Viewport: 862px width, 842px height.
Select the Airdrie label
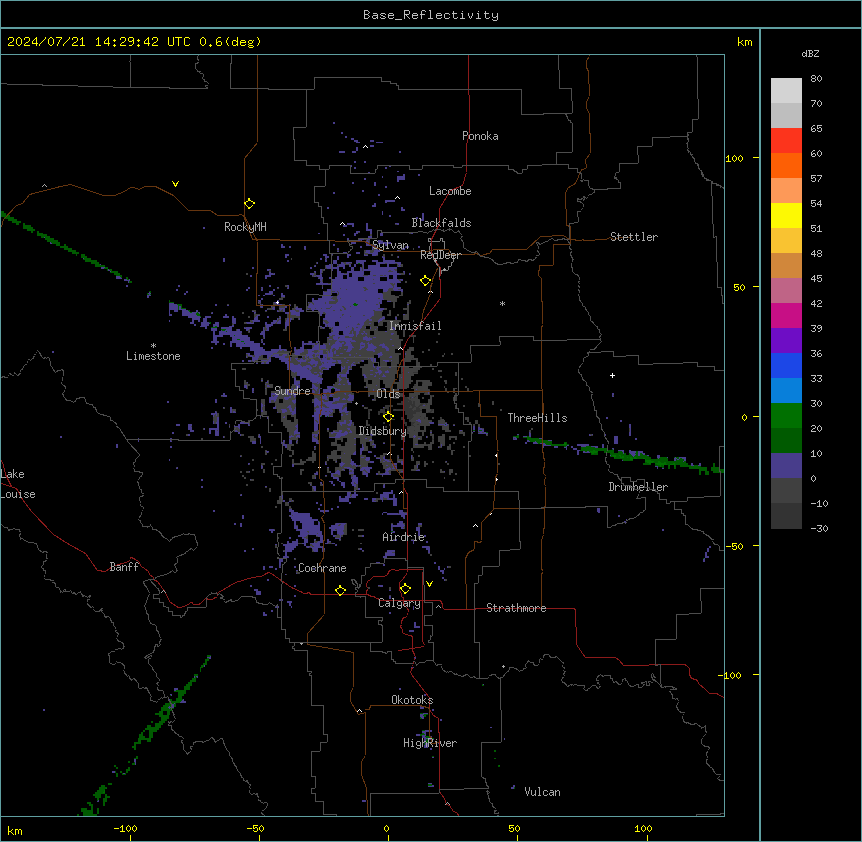pyautogui.click(x=404, y=537)
